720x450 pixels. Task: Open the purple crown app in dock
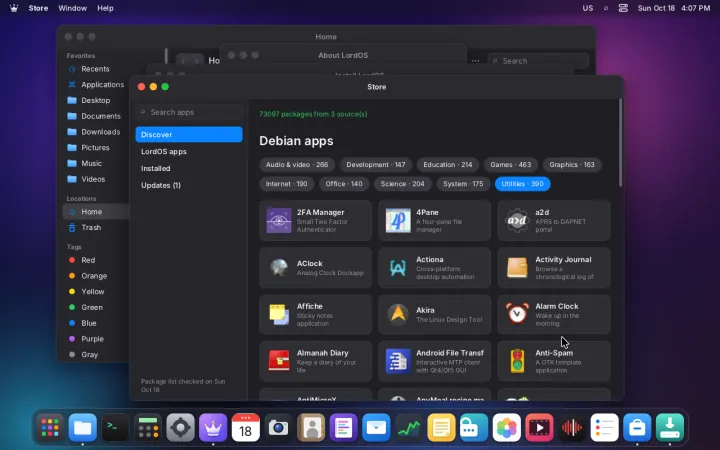pyautogui.click(x=213, y=428)
